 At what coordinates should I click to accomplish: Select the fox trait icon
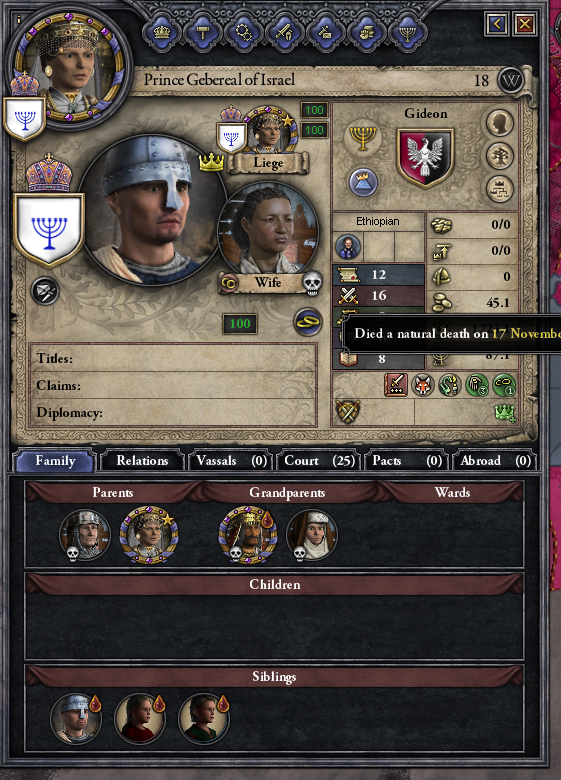tap(422, 385)
